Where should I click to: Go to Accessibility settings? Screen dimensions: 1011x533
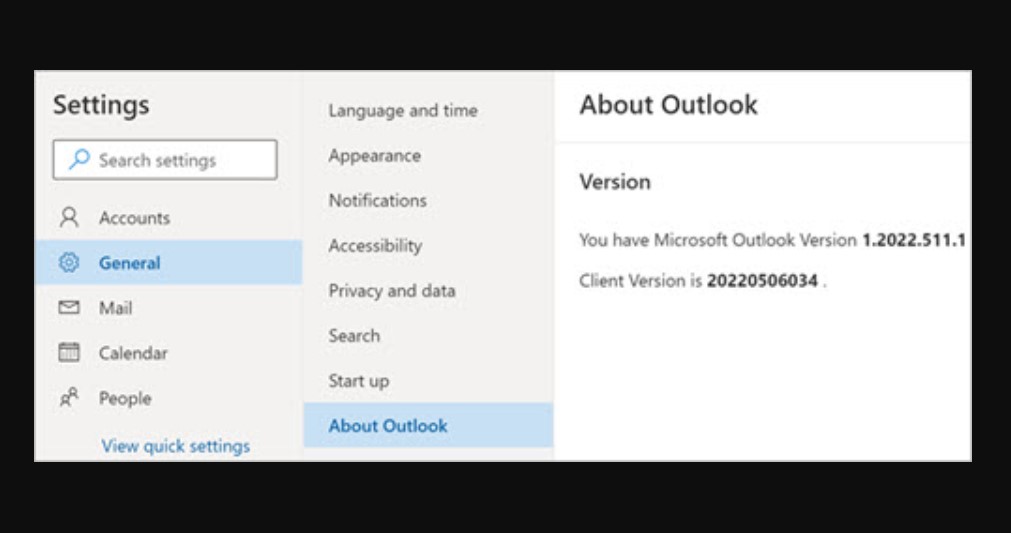(375, 246)
